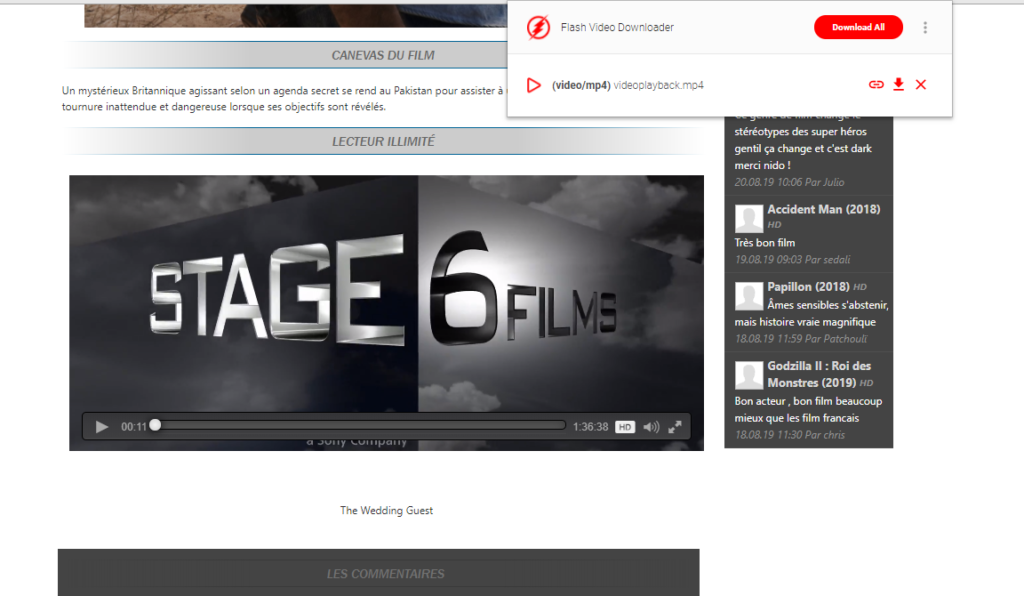This screenshot has width=1024, height=596.
Task: Toggle HD quality in the video player
Action: point(625,427)
